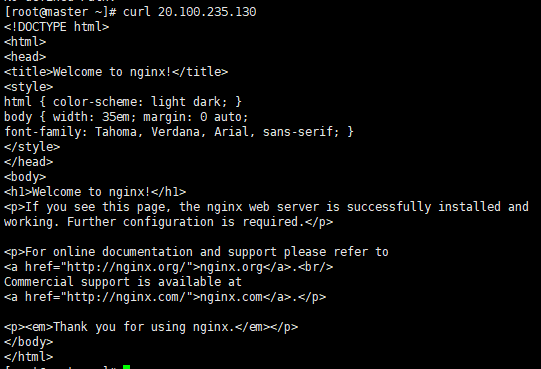541x369 pixels.
Task: Click the body width: 35em line
Action: pyautogui.click(x=126, y=117)
